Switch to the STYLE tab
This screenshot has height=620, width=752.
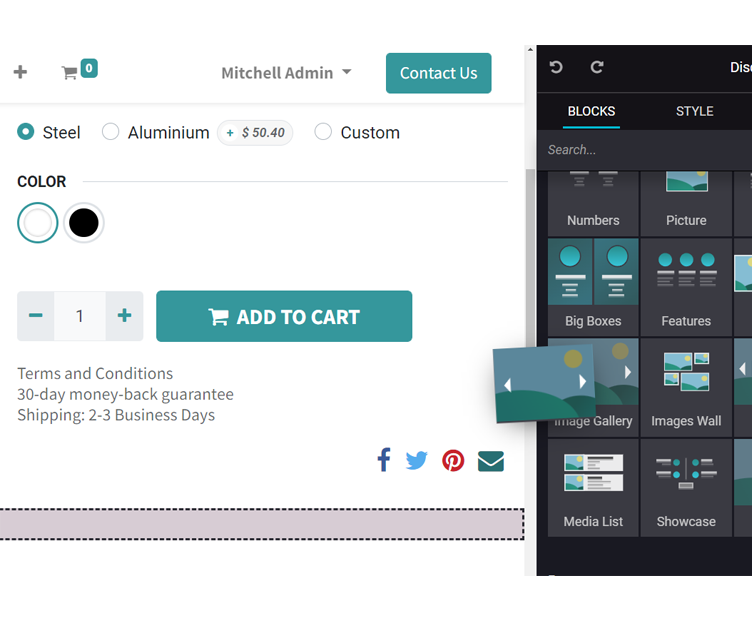(x=694, y=111)
